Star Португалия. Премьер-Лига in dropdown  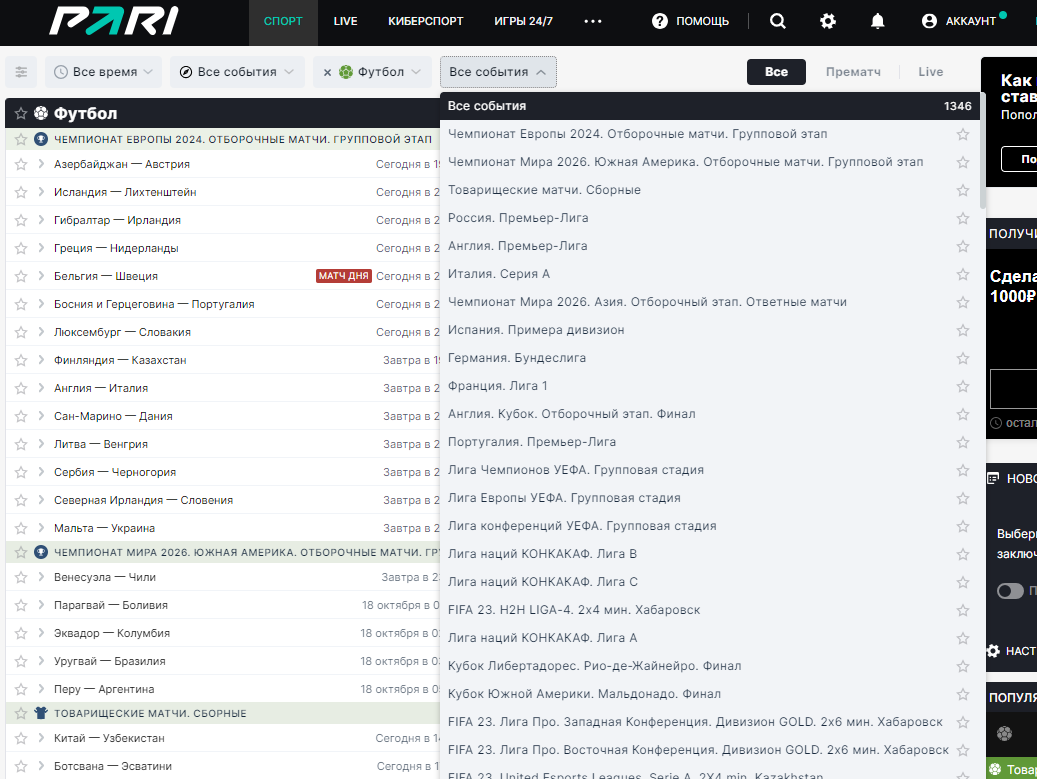[962, 442]
